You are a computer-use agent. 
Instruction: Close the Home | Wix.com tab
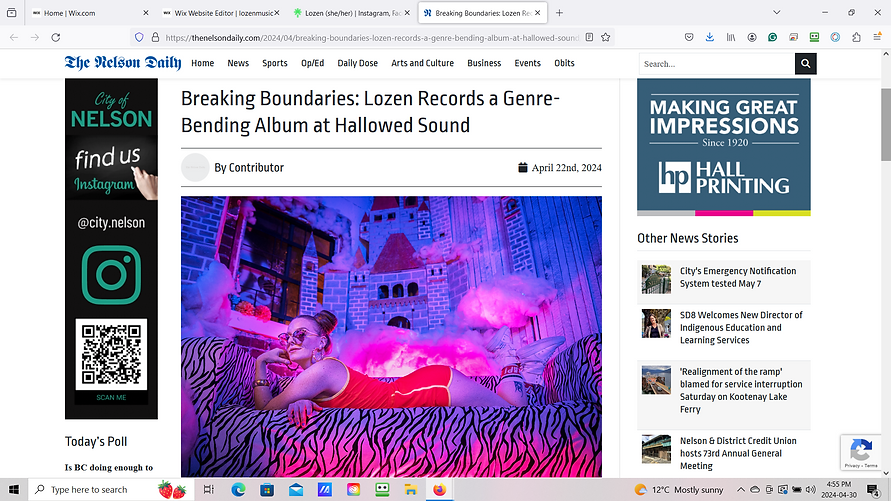click(x=145, y=12)
